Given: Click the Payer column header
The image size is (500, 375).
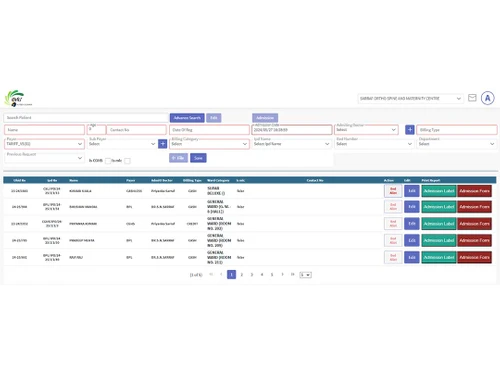Looking at the screenshot, I should point(130,180).
